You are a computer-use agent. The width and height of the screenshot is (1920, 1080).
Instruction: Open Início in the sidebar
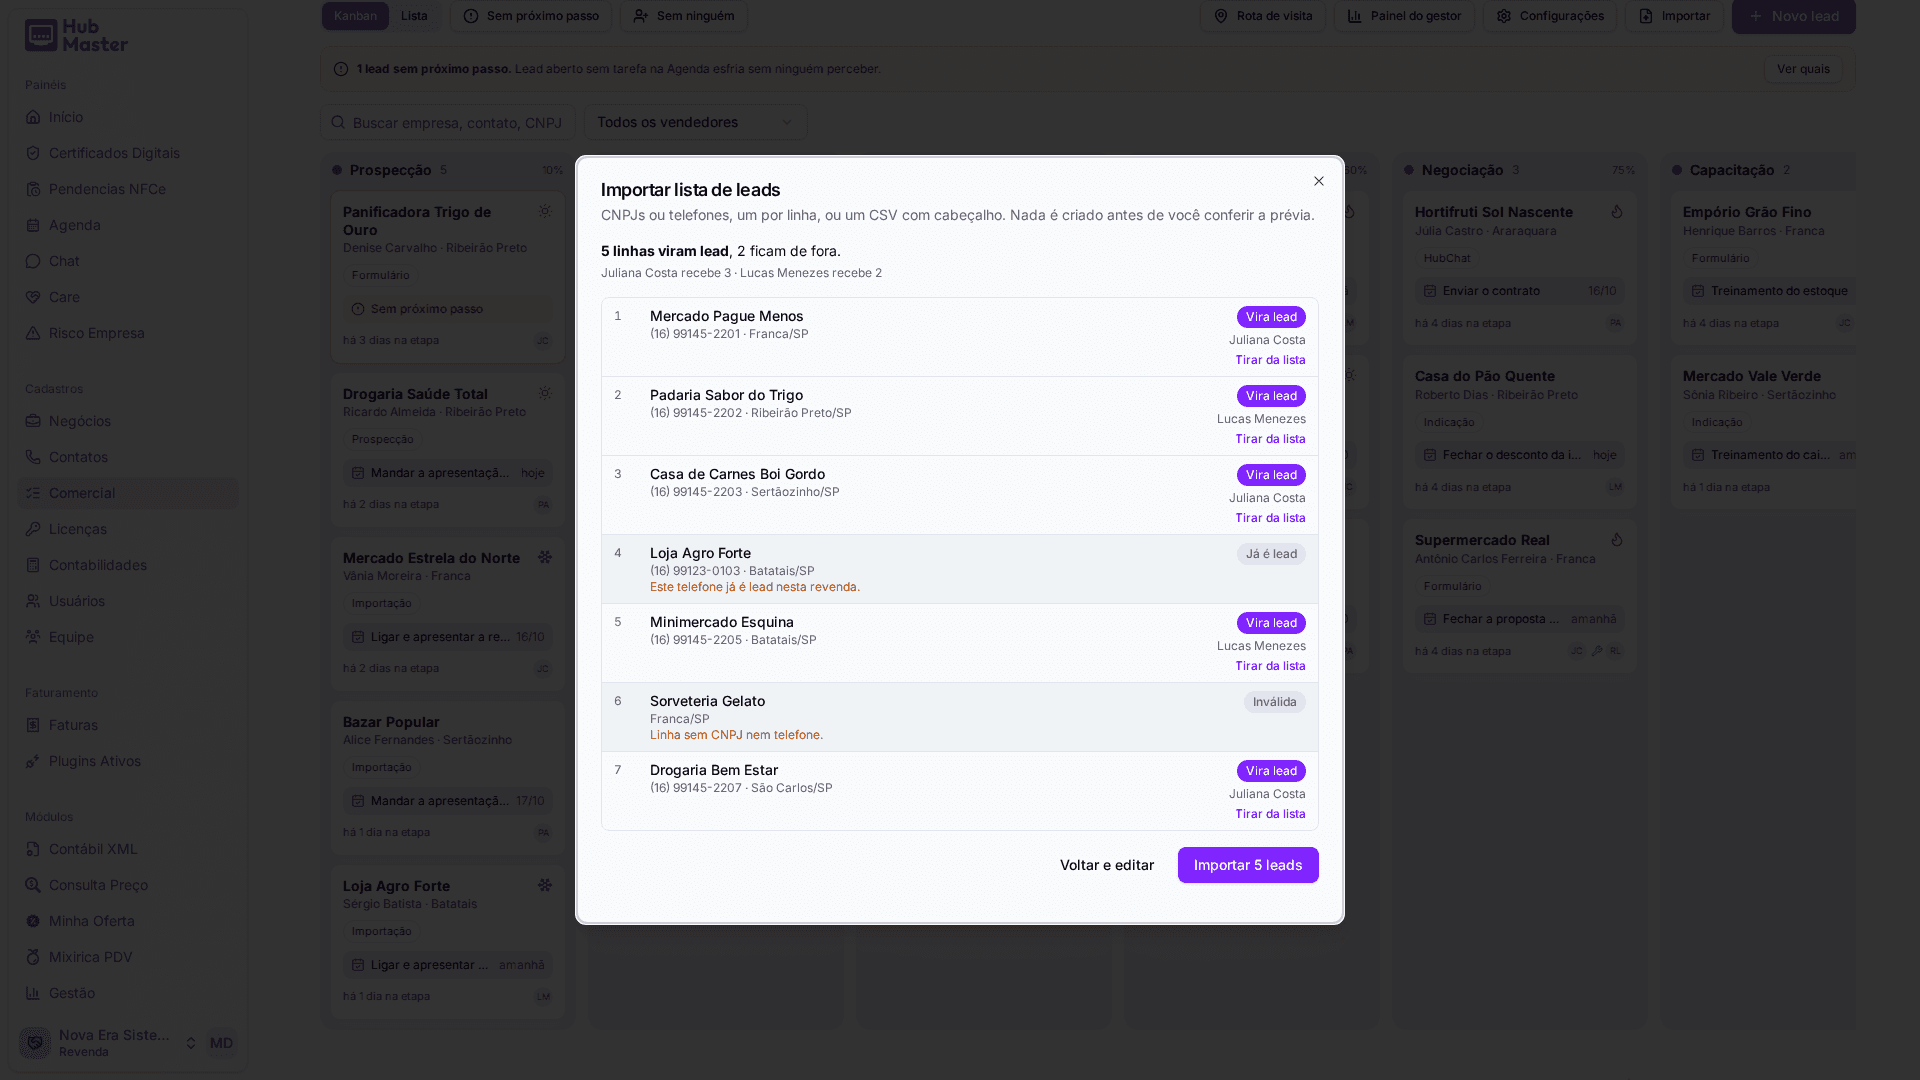(128, 117)
